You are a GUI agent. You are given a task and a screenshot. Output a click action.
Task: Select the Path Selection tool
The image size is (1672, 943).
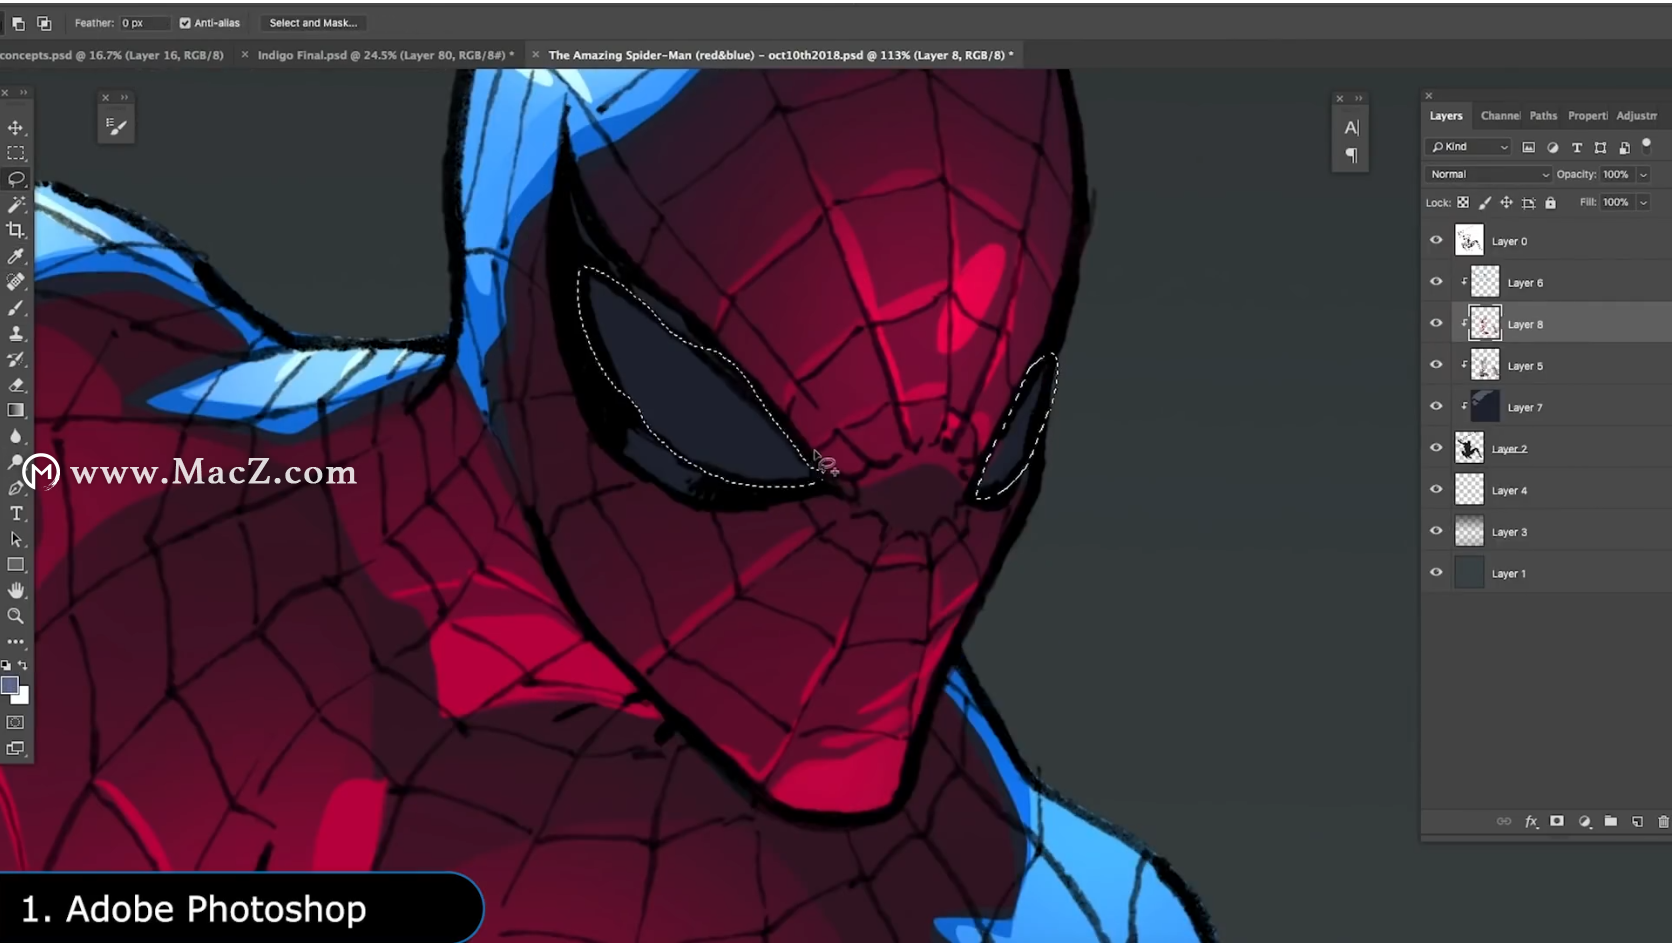point(16,539)
